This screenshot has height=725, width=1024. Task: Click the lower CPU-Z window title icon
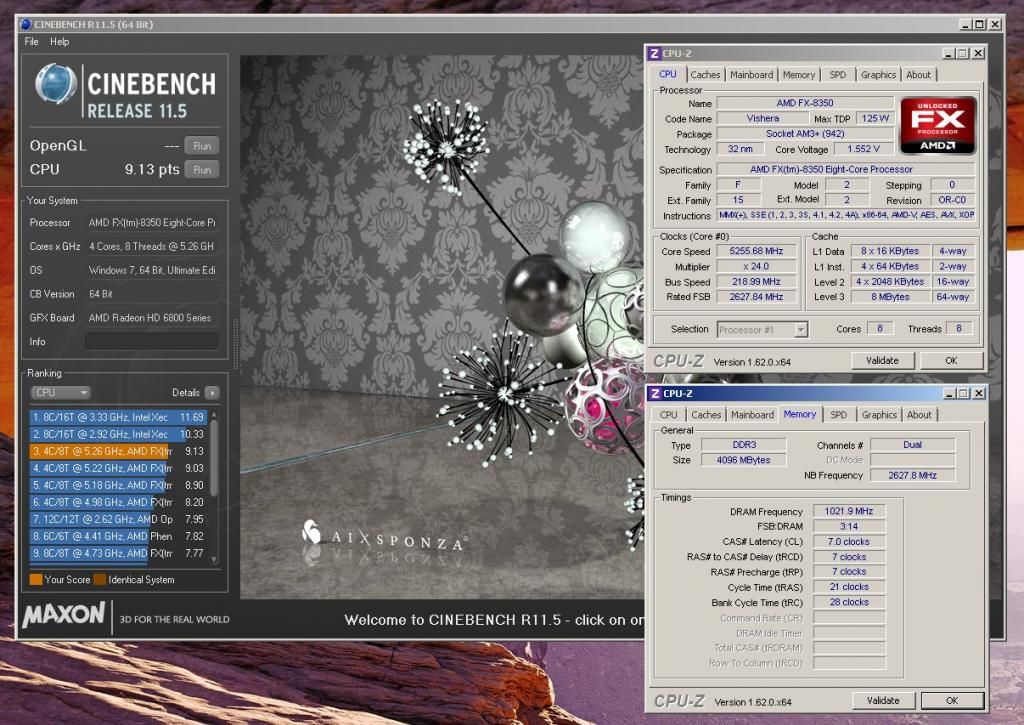point(655,393)
